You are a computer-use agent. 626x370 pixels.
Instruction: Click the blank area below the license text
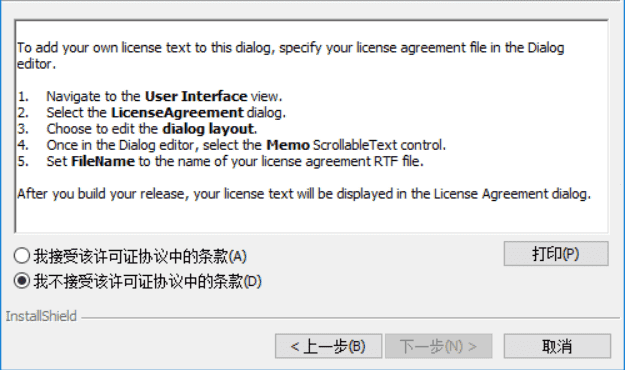311,218
